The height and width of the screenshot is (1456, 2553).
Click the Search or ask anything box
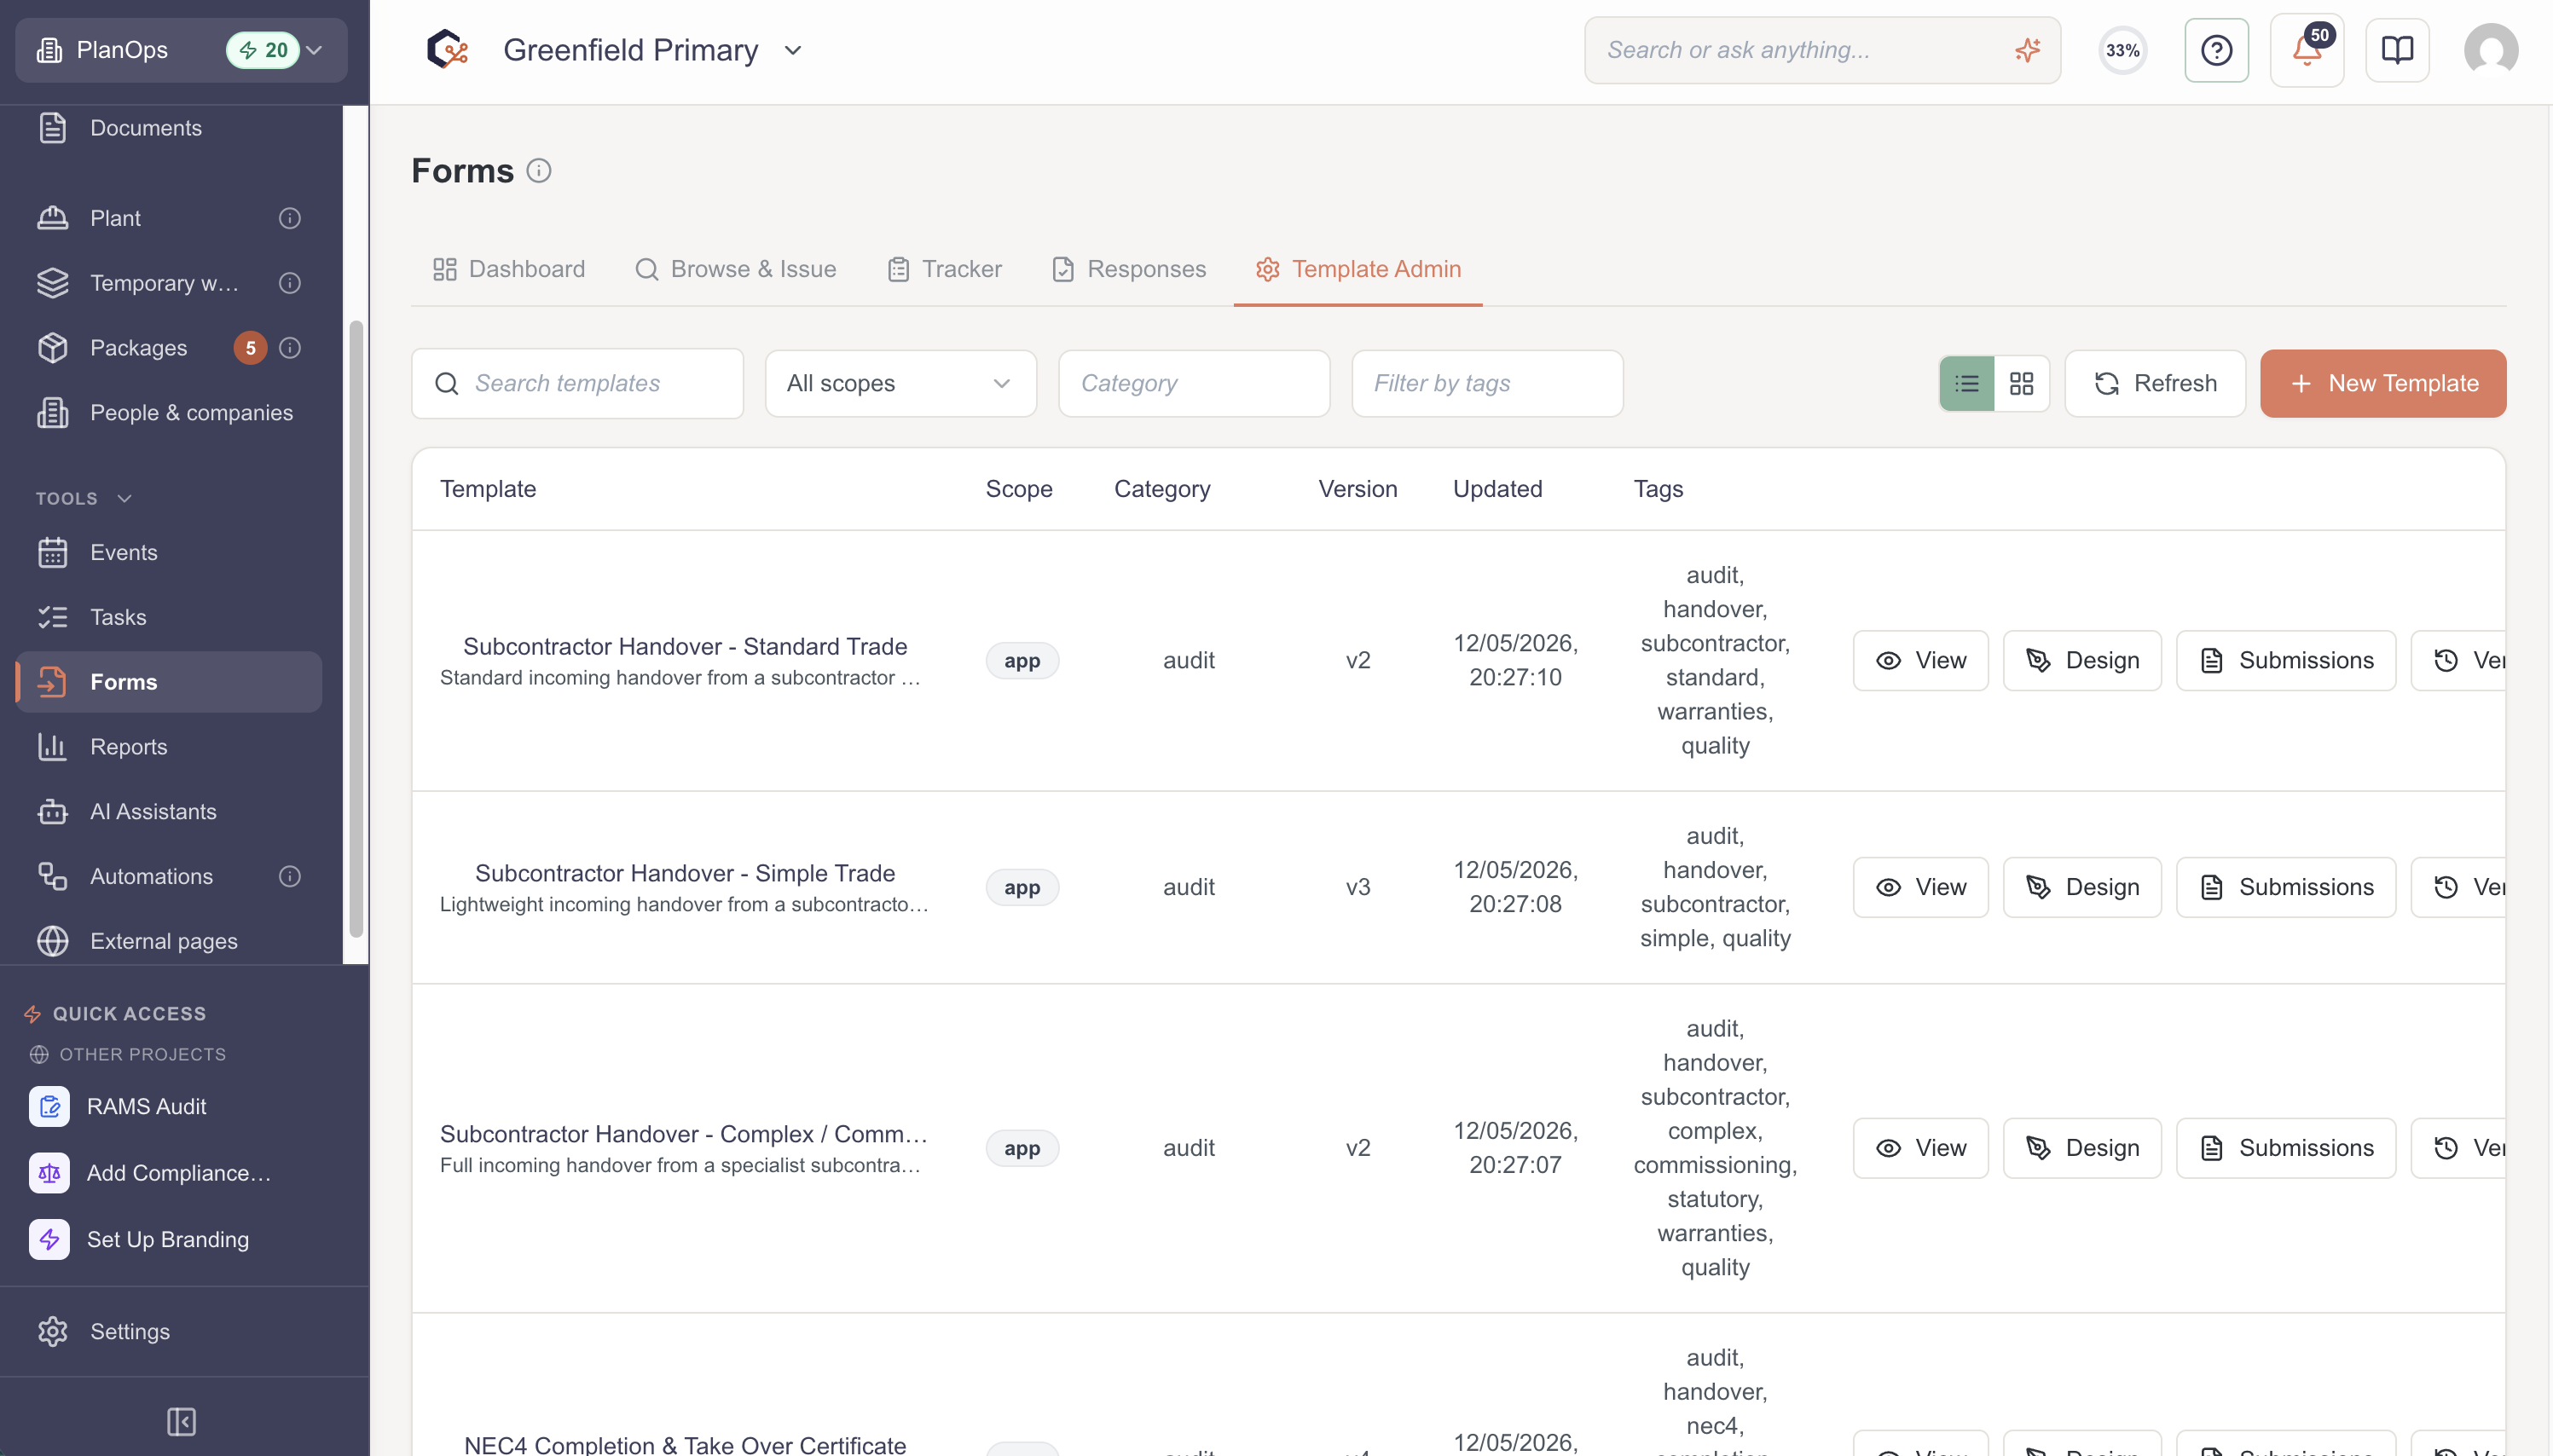tap(1822, 50)
